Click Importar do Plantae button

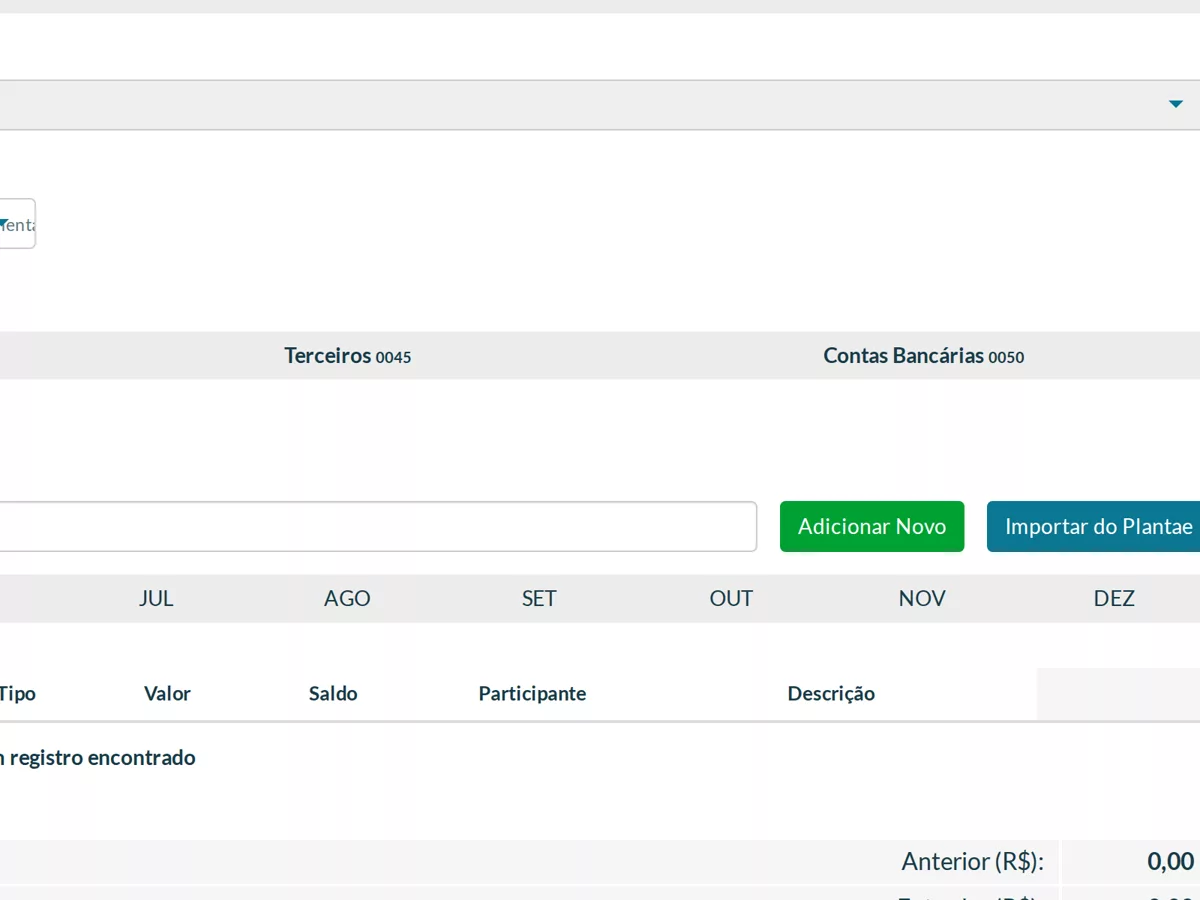point(1096,526)
